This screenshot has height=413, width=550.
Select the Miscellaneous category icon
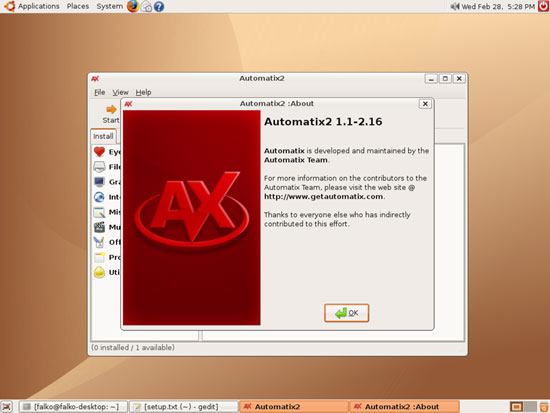99,212
